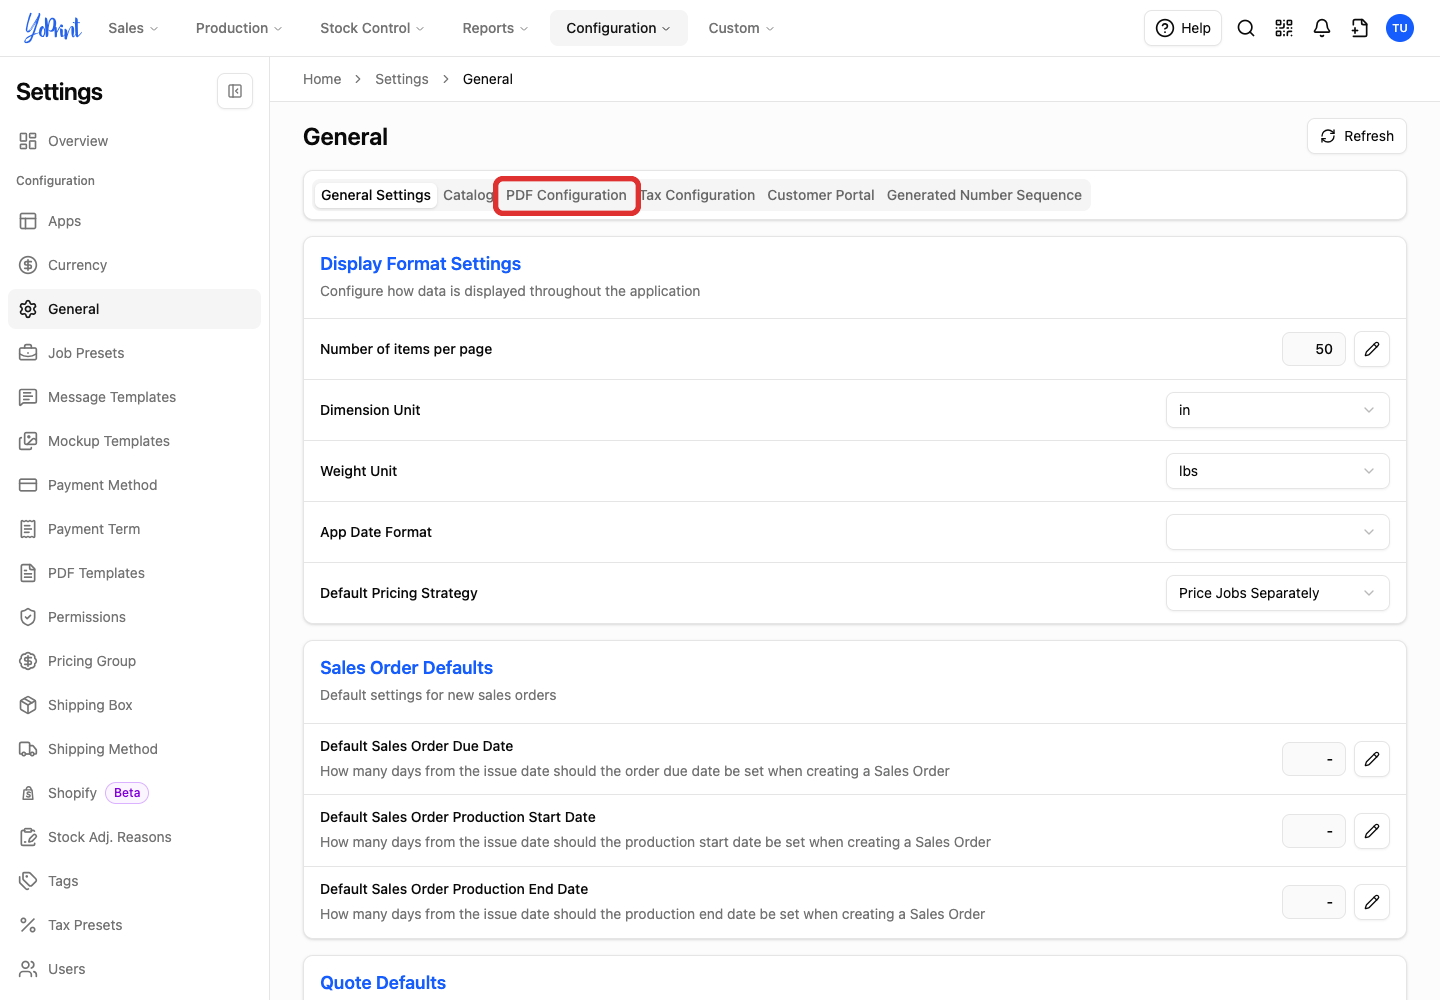
Task: Open Tax Presets settings
Action: (x=134, y=925)
